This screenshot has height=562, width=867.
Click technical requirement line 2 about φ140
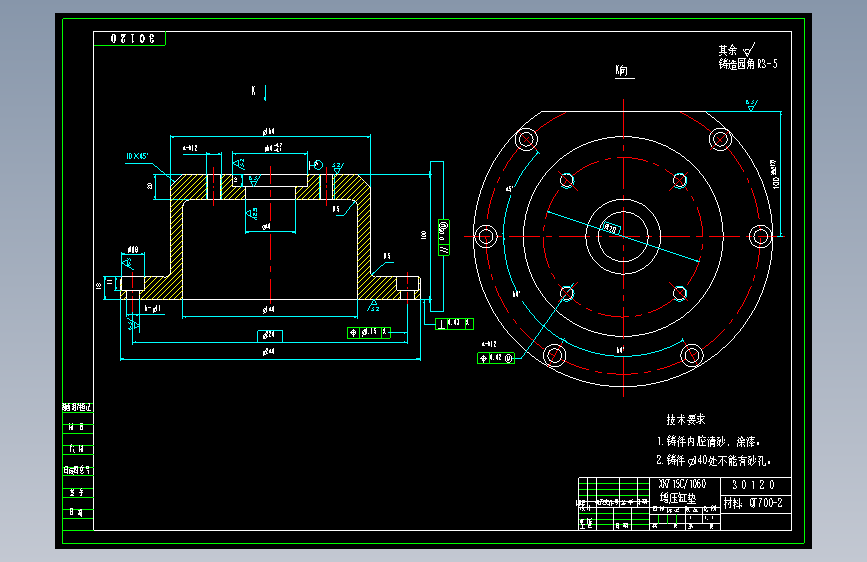(713, 460)
